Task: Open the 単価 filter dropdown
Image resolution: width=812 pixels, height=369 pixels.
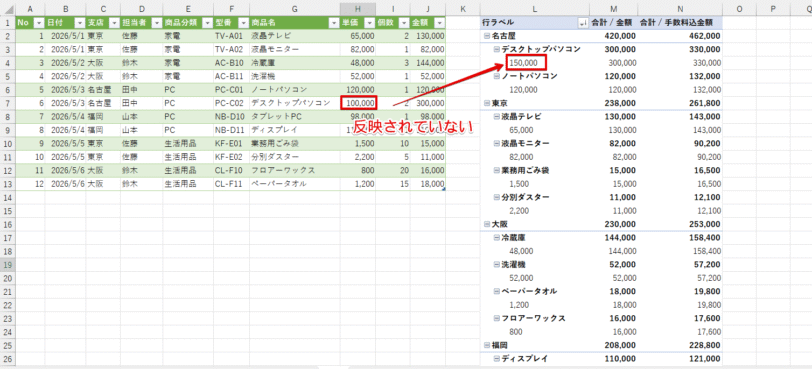Action: tap(369, 23)
